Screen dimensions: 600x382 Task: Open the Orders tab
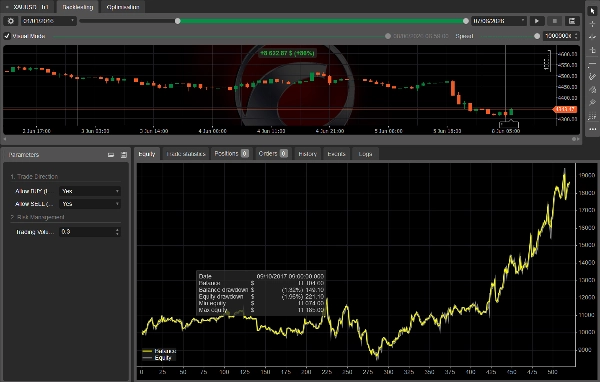click(x=273, y=154)
